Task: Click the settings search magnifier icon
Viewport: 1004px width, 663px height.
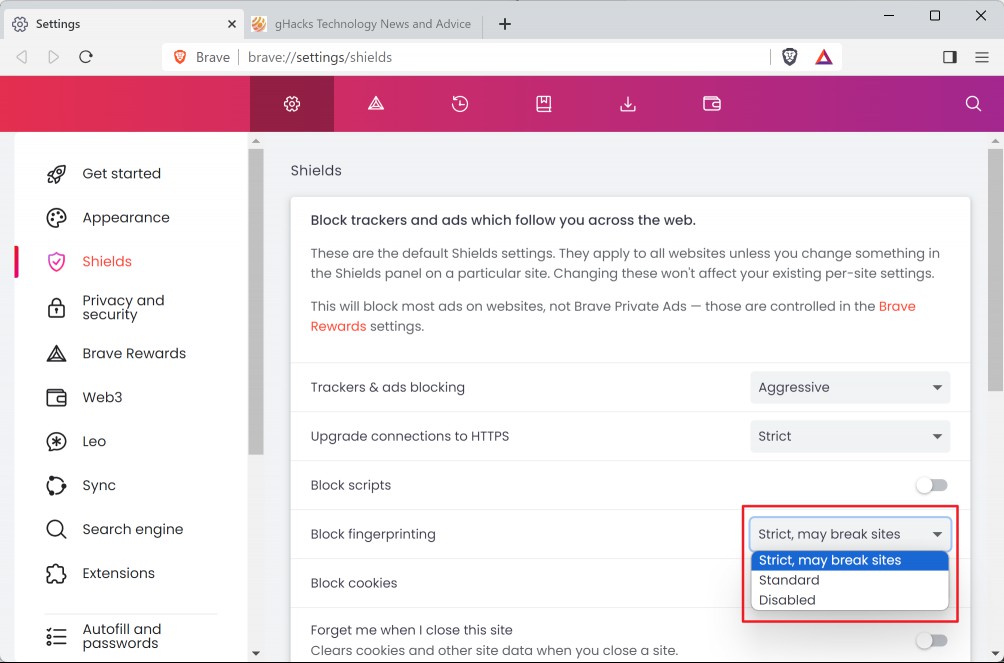Action: pos(973,104)
